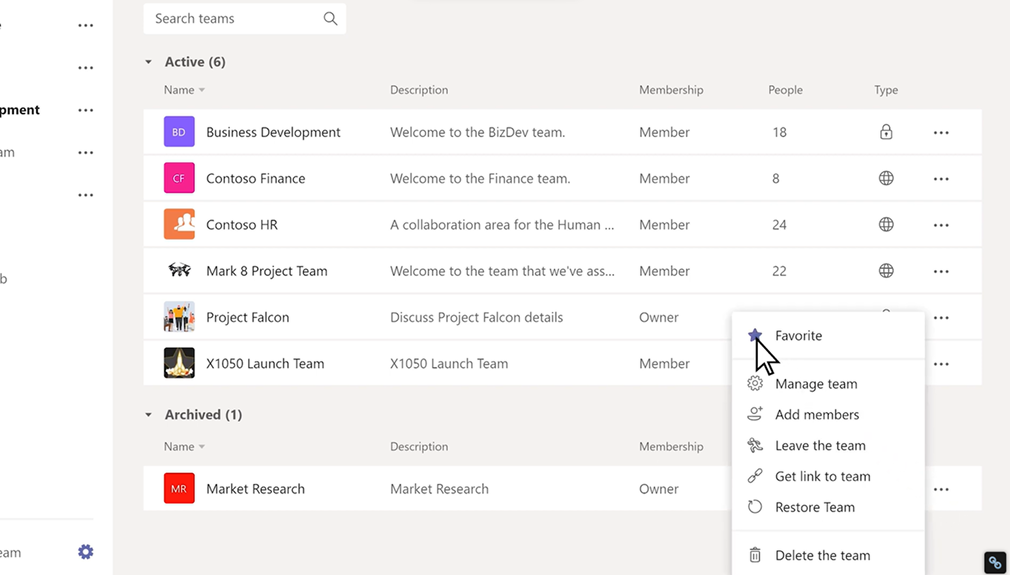
Task: Open the Business Development BD avatar
Action: (x=179, y=132)
